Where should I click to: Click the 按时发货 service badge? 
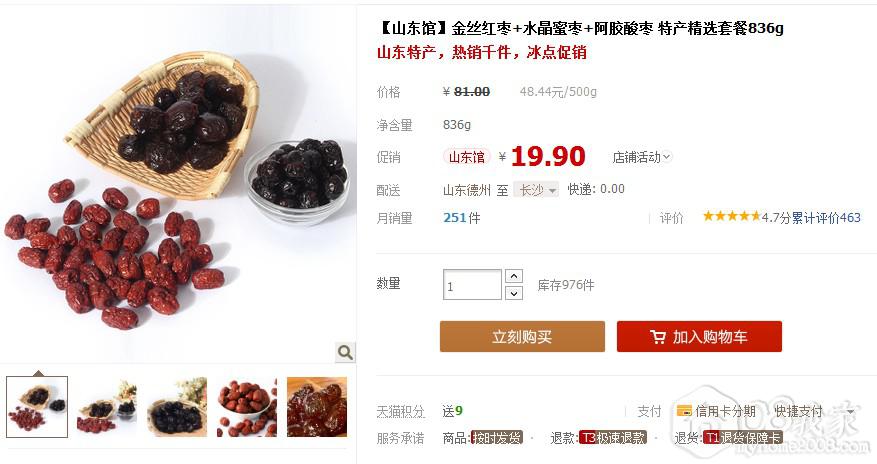497,438
